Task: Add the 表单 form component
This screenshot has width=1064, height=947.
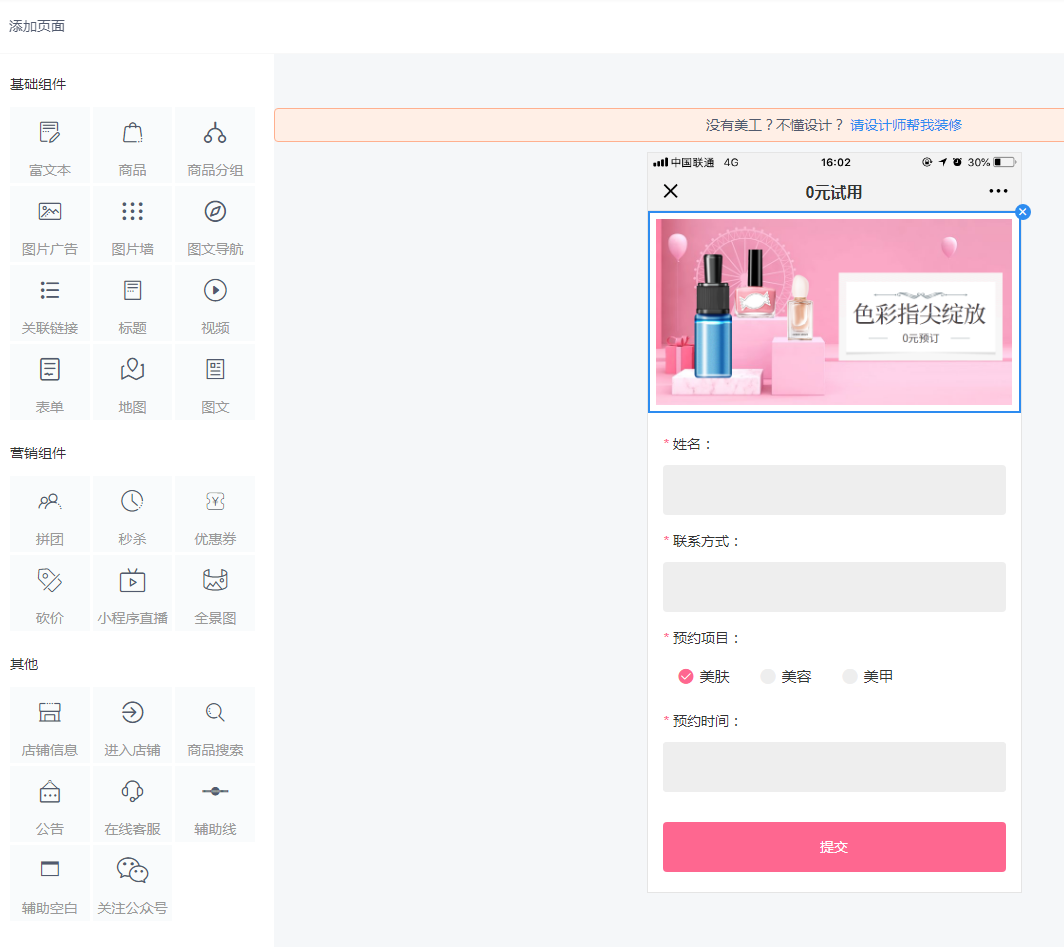Action: click(x=50, y=382)
